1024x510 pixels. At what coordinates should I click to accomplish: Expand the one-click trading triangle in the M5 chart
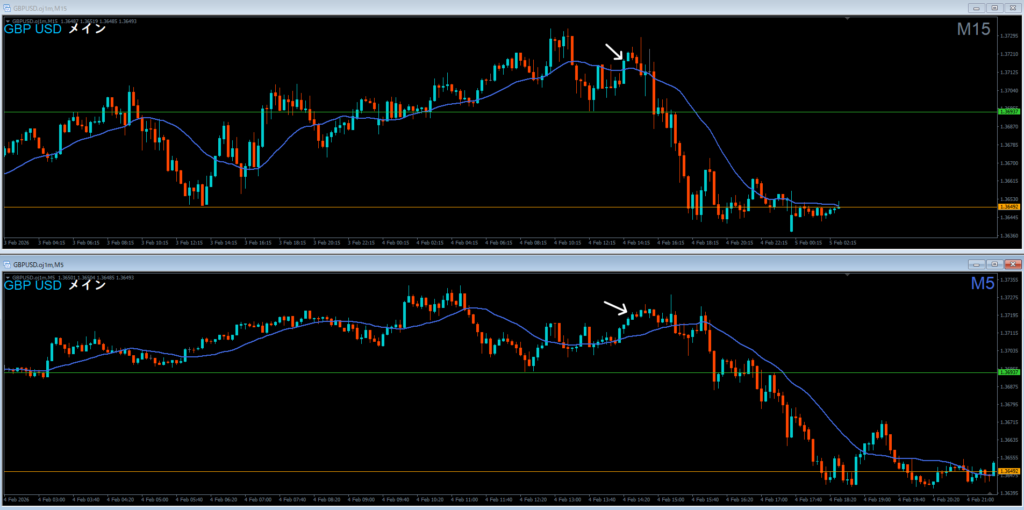click(x=7, y=278)
